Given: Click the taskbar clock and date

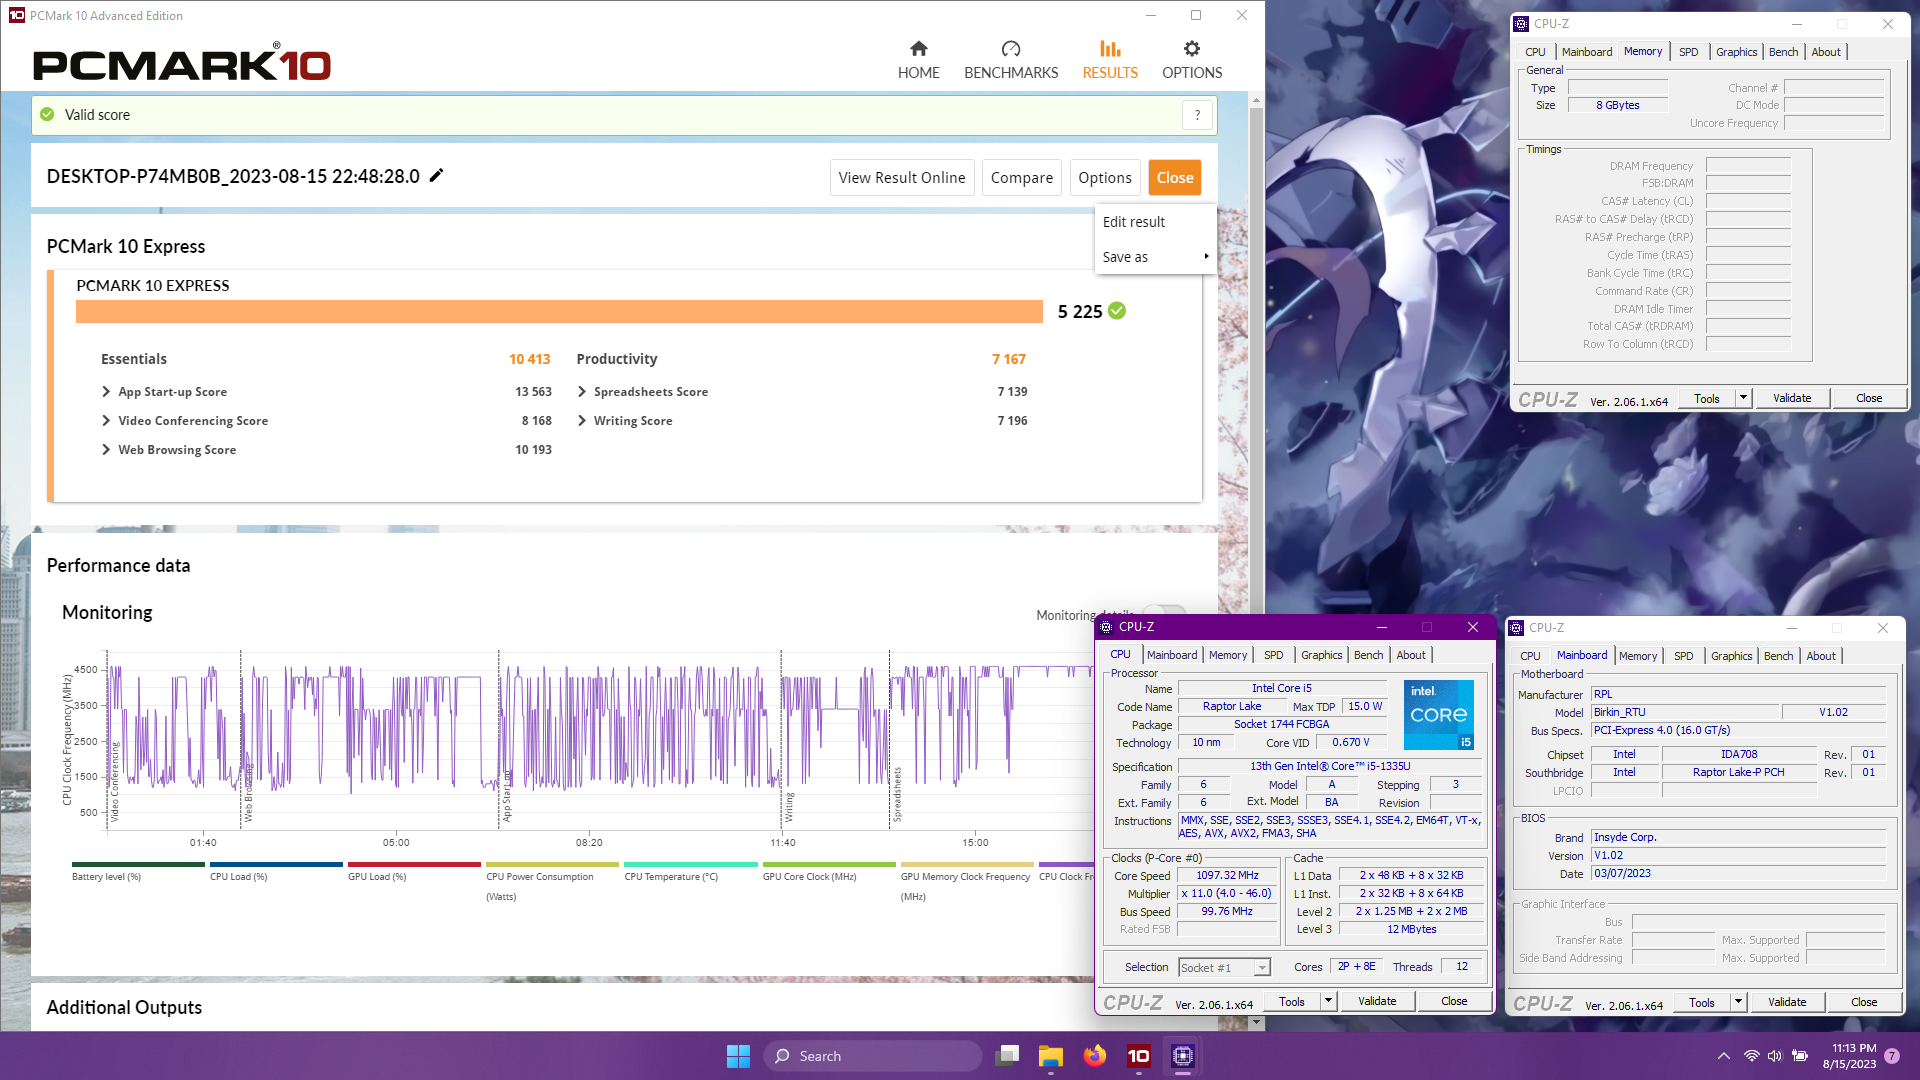Looking at the screenshot, I should (1849, 1056).
